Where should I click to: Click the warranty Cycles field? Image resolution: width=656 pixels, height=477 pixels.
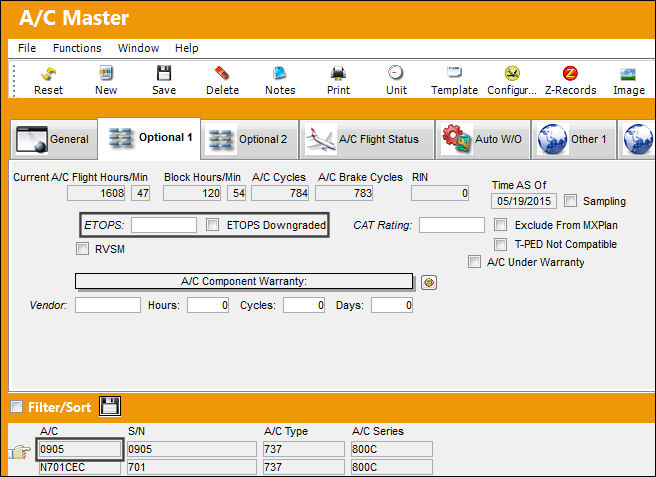coord(304,305)
